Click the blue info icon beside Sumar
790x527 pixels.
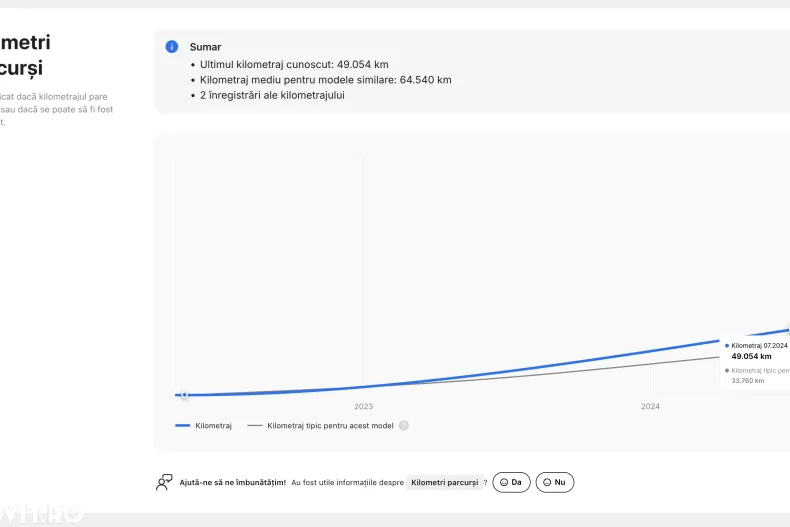[x=172, y=47]
